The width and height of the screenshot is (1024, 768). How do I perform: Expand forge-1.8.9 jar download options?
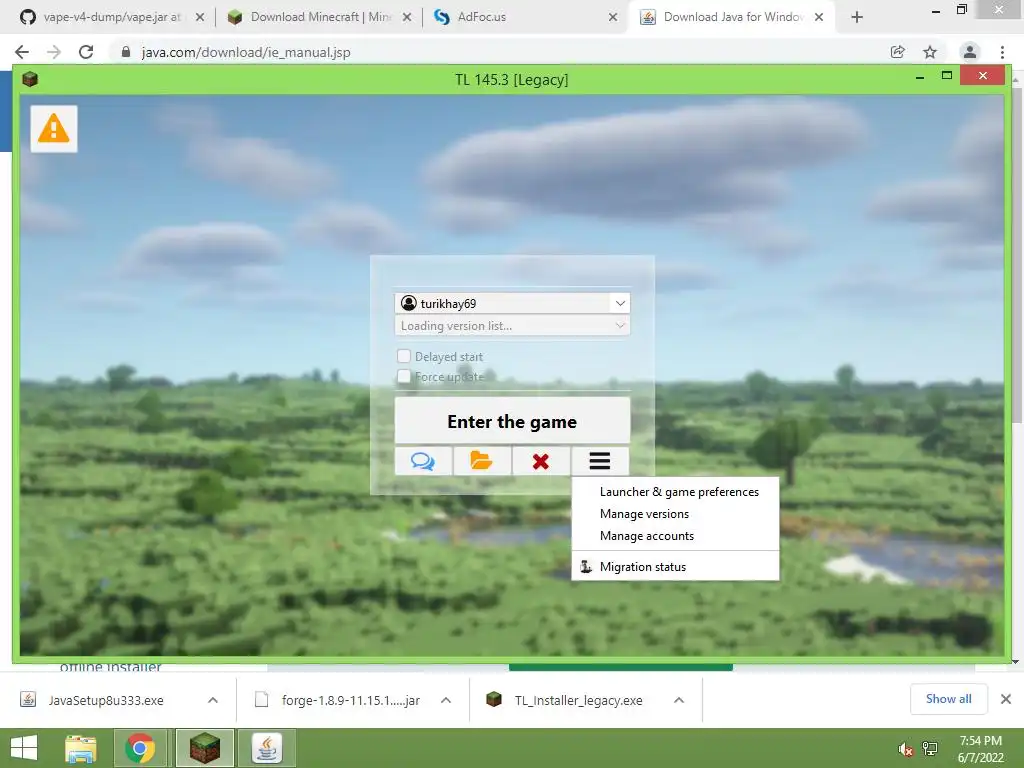click(x=446, y=700)
